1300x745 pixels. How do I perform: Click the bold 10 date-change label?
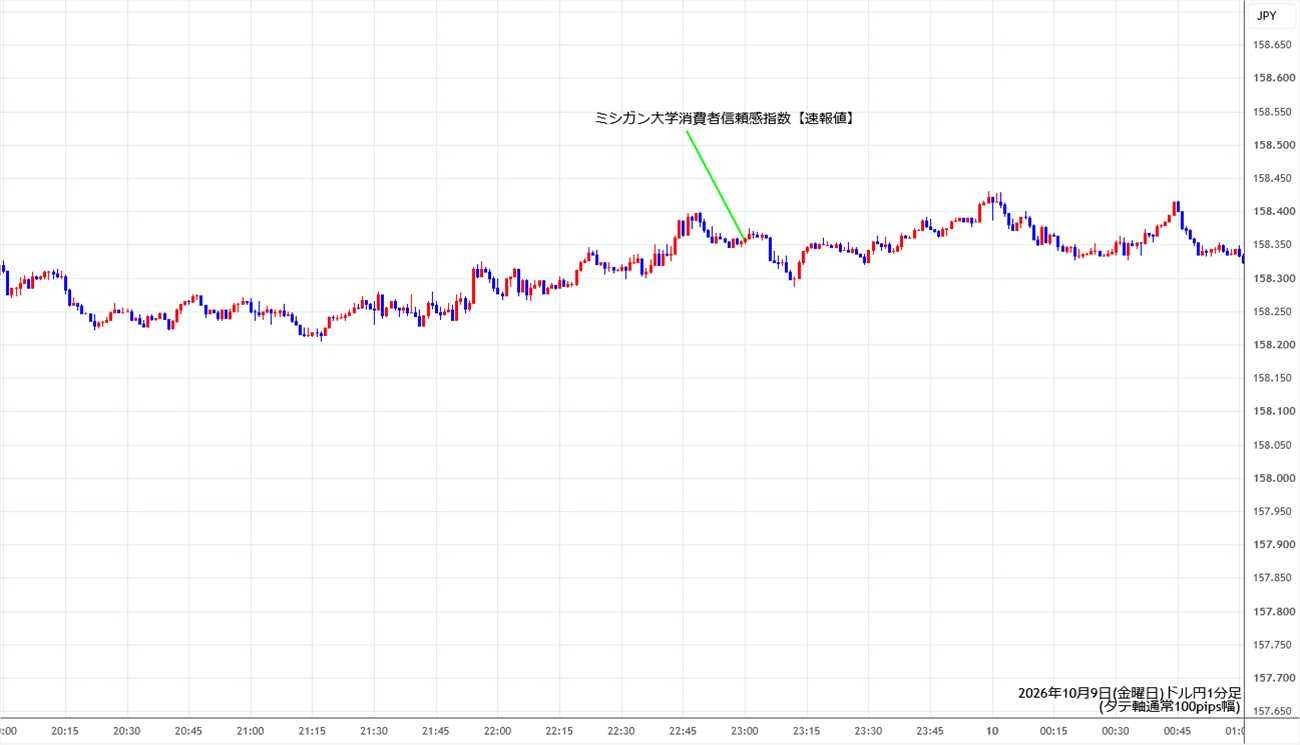(992, 731)
